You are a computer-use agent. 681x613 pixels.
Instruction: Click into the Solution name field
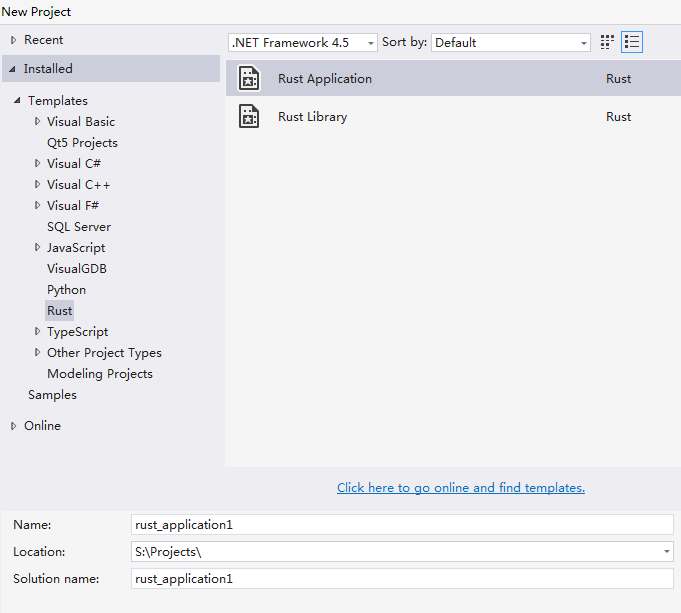point(402,578)
